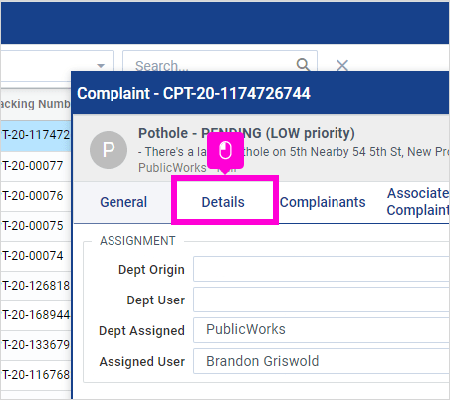Select row ending T-20-00077
The height and width of the screenshot is (400, 450).
(x=36, y=166)
